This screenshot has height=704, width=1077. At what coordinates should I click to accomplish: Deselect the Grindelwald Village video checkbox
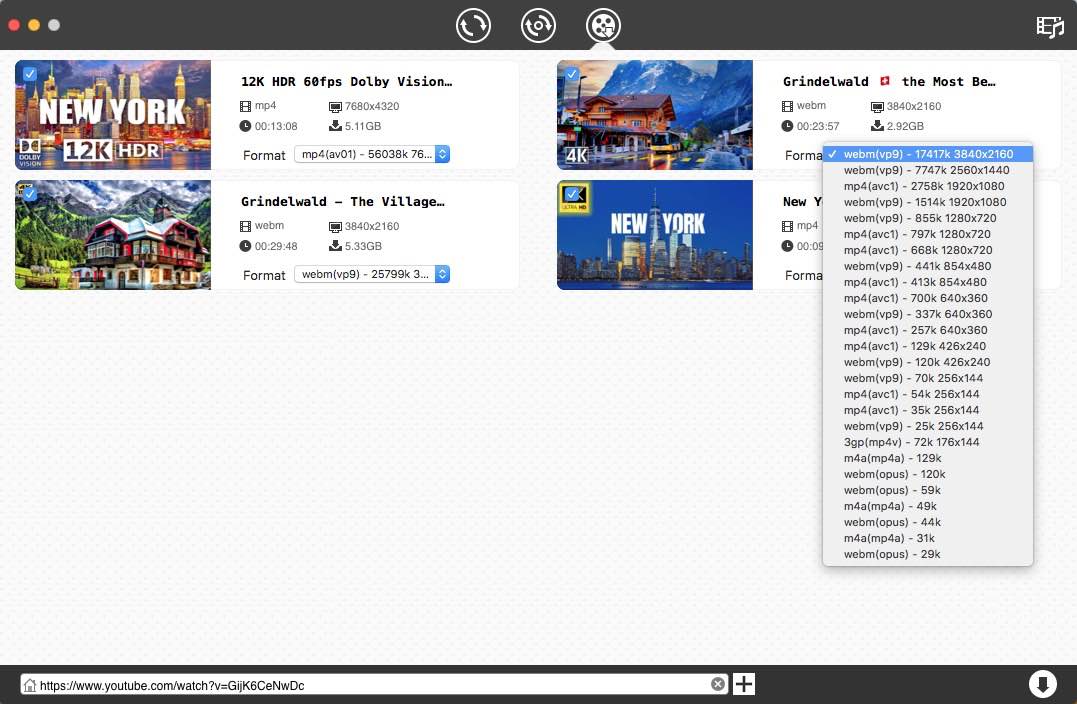tap(29, 194)
